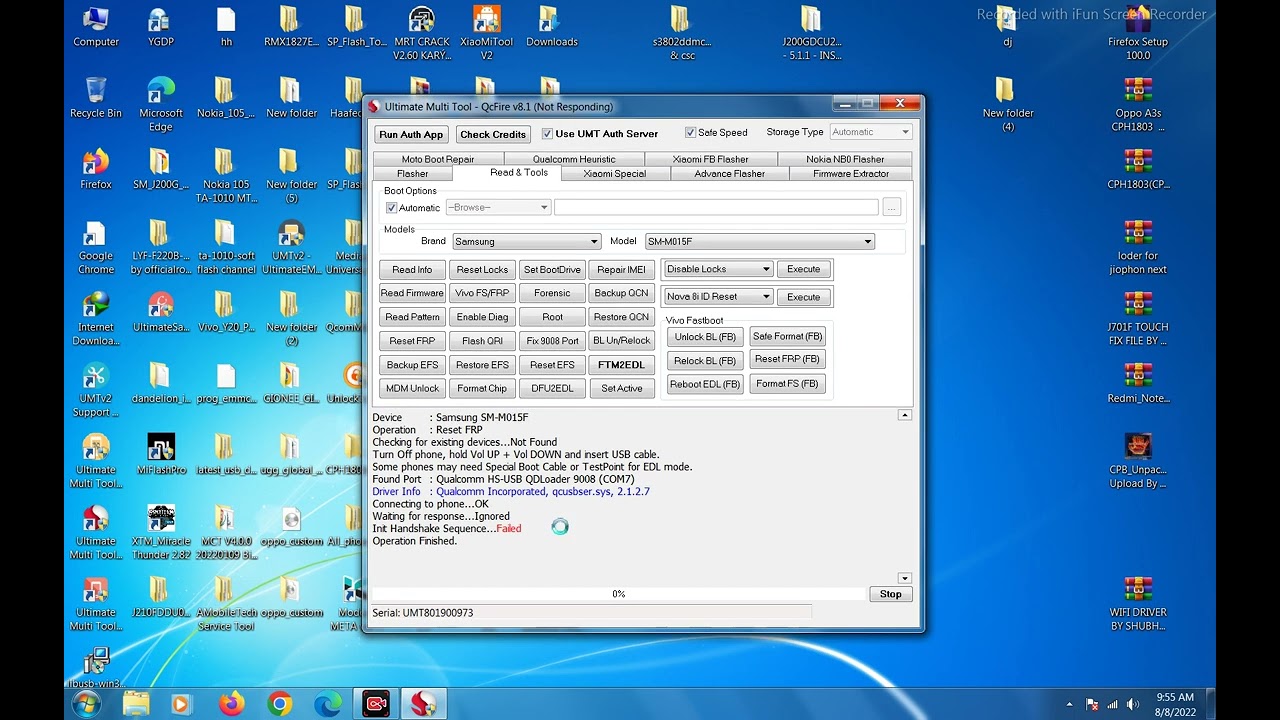Open the Model dropdown showing SM-M015F
1280x720 pixels.
click(760, 241)
